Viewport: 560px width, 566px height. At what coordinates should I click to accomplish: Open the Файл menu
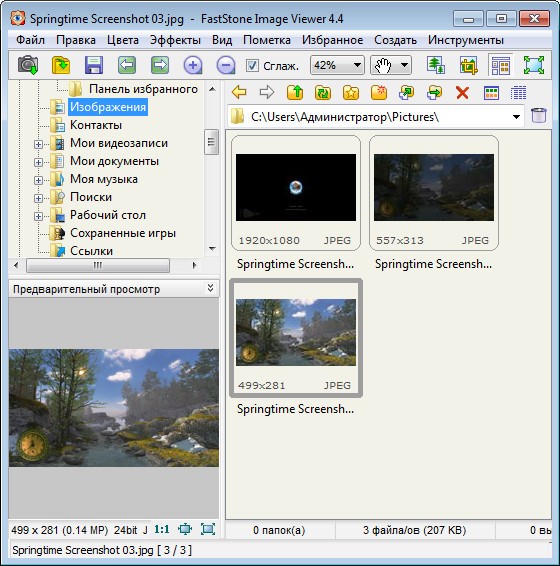[x=30, y=40]
